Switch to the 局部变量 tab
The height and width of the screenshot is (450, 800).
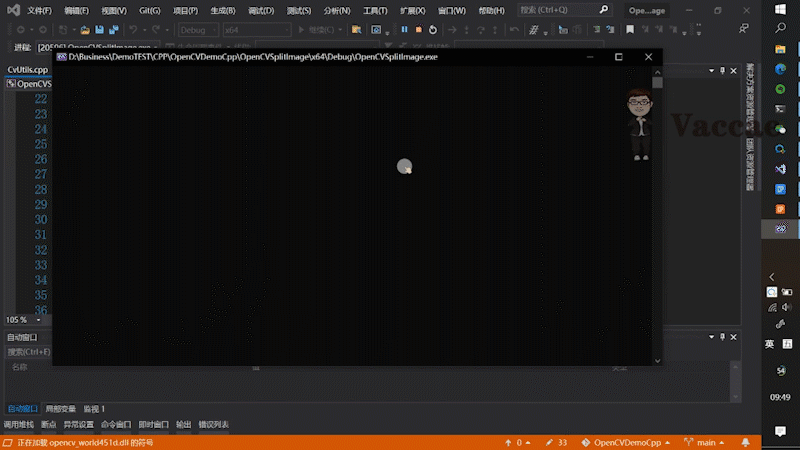[60, 409]
